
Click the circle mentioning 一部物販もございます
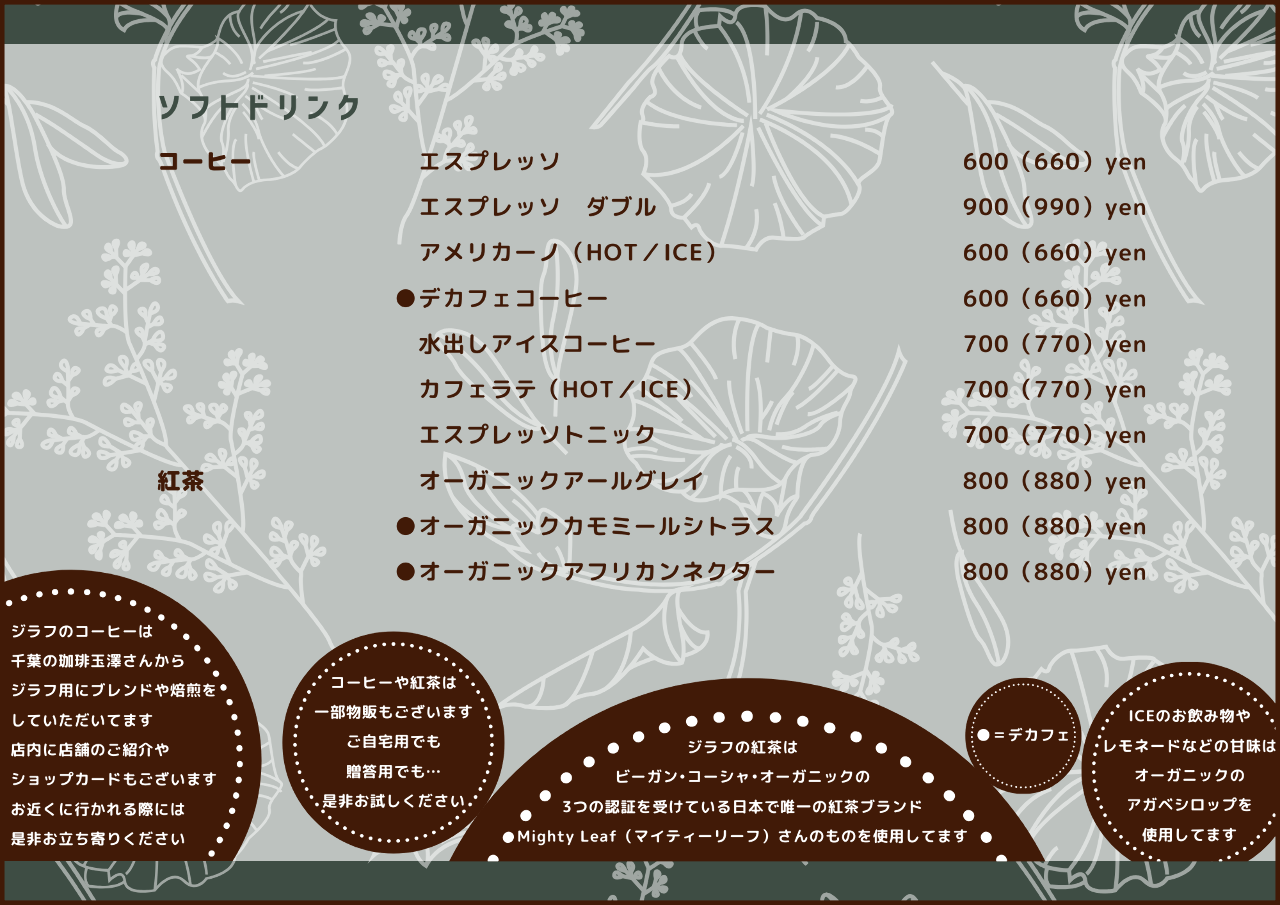coord(393,742)
